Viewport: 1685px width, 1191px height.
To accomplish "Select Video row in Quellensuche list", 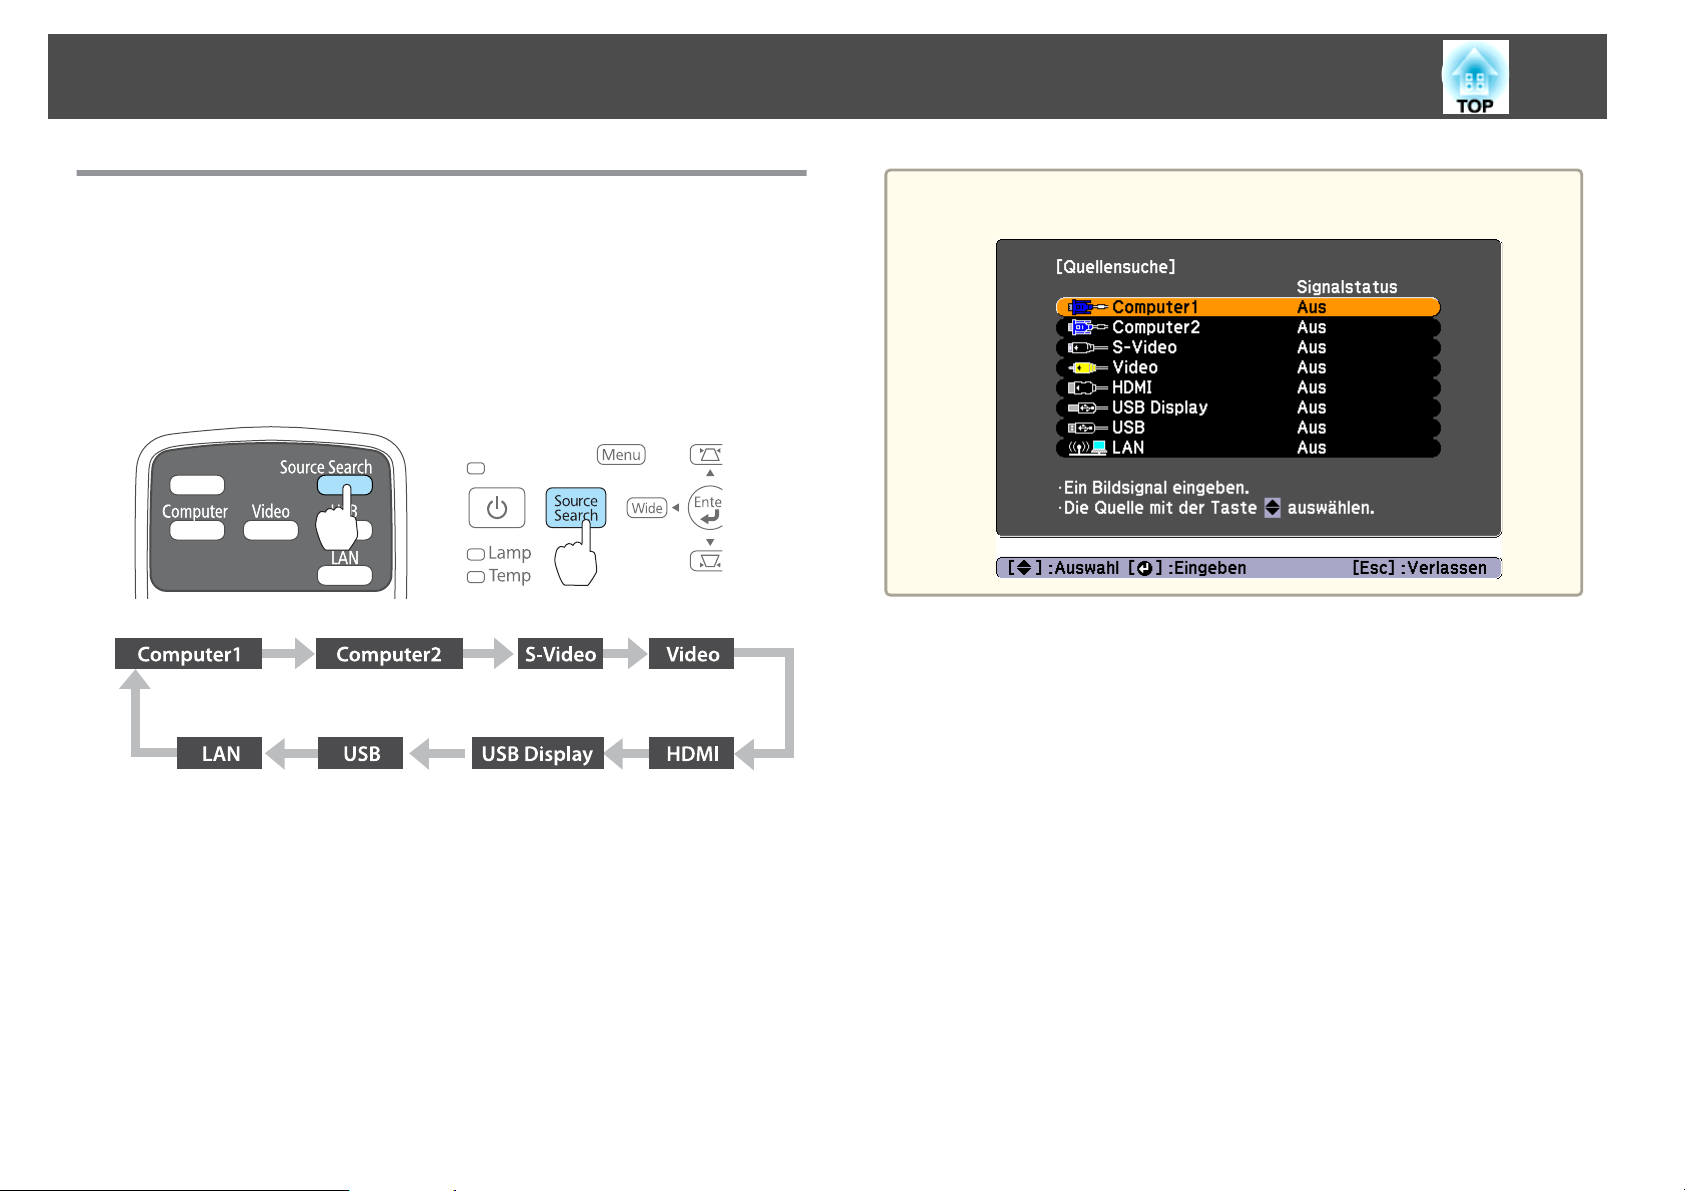I will 1248,367.
